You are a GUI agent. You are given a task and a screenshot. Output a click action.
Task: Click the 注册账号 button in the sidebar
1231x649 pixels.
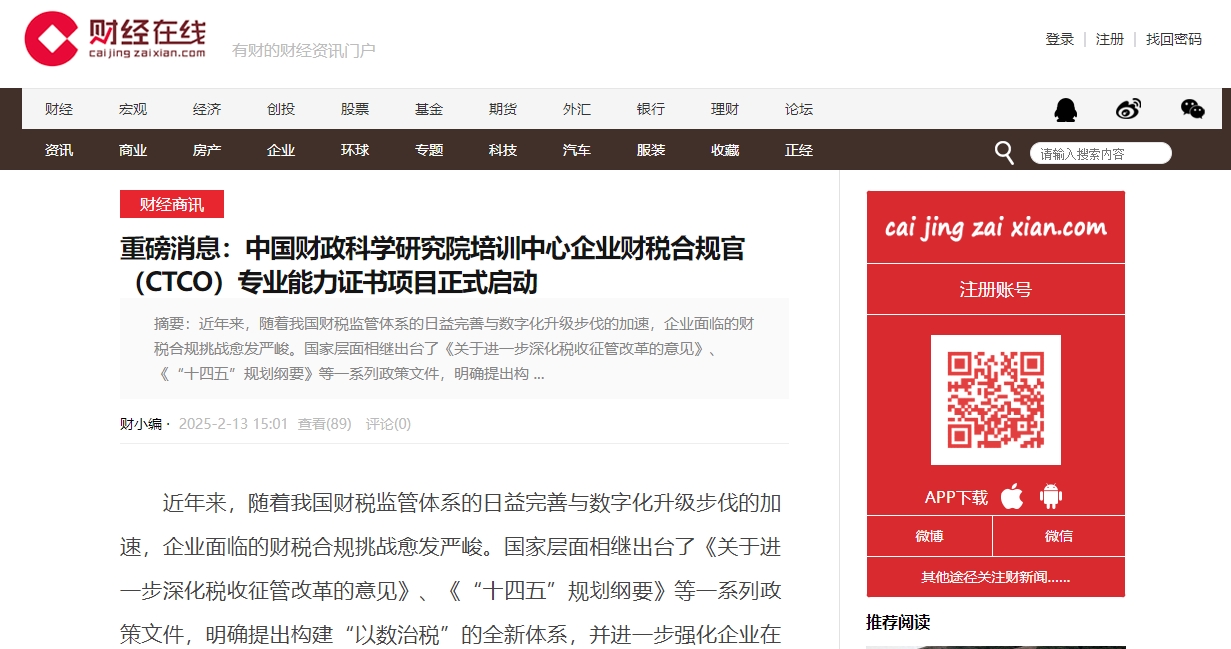coord(996,288)
